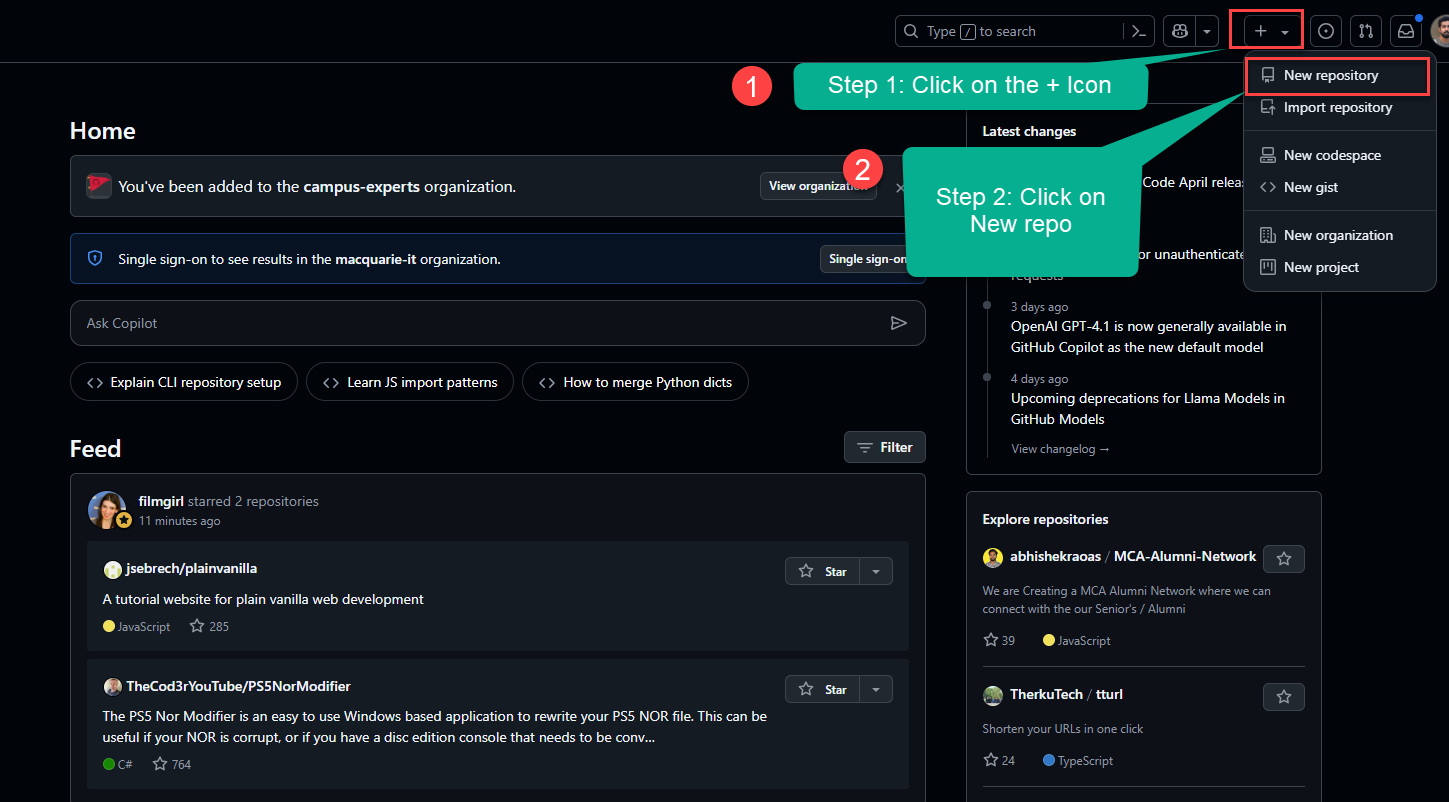Click the View organization button

click(x=818, y=186)
